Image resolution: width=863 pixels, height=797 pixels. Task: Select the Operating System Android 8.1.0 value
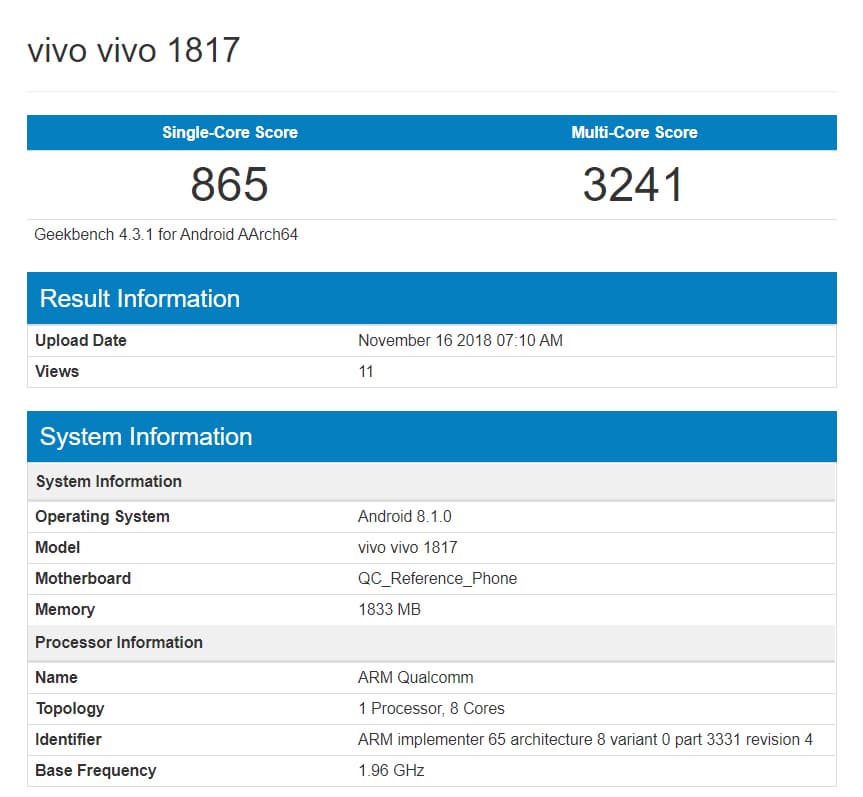click(405, 517)
